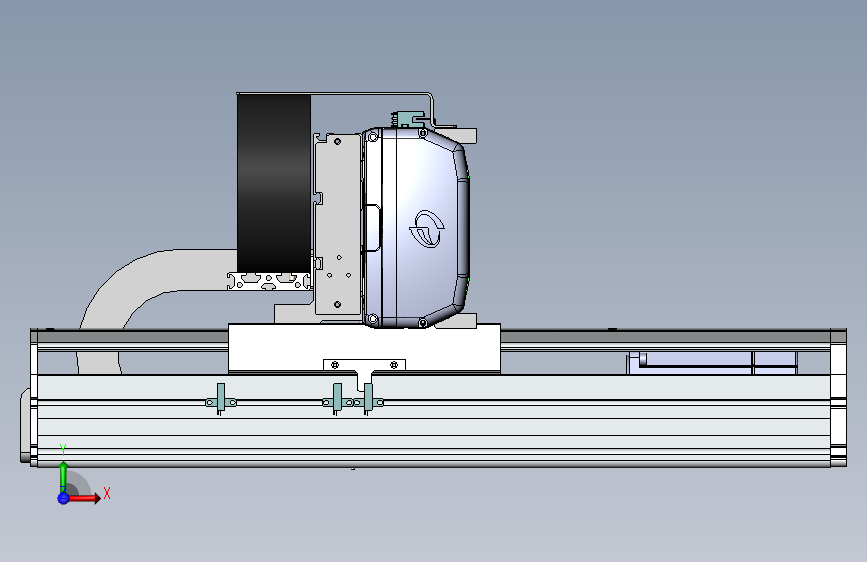
Task: Select the rounded left end cap of the rail
Action: click(x=25, y=425)
